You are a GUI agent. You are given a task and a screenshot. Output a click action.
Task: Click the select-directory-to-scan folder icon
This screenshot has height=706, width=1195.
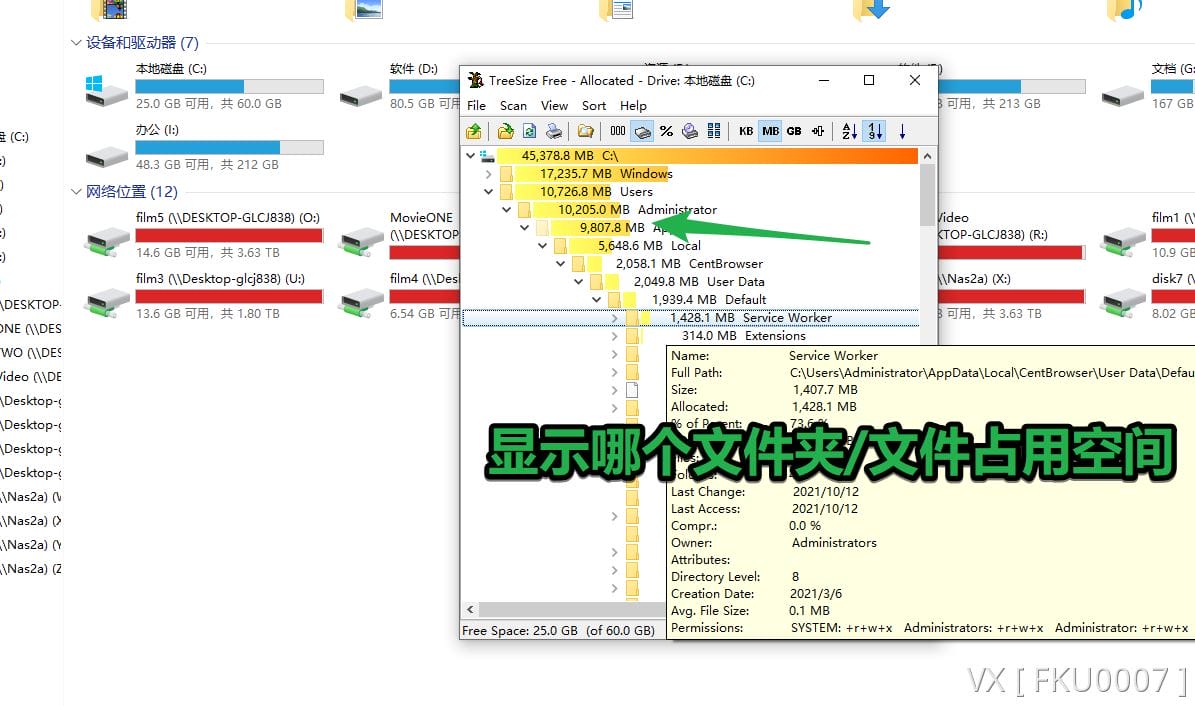[505, 131]
